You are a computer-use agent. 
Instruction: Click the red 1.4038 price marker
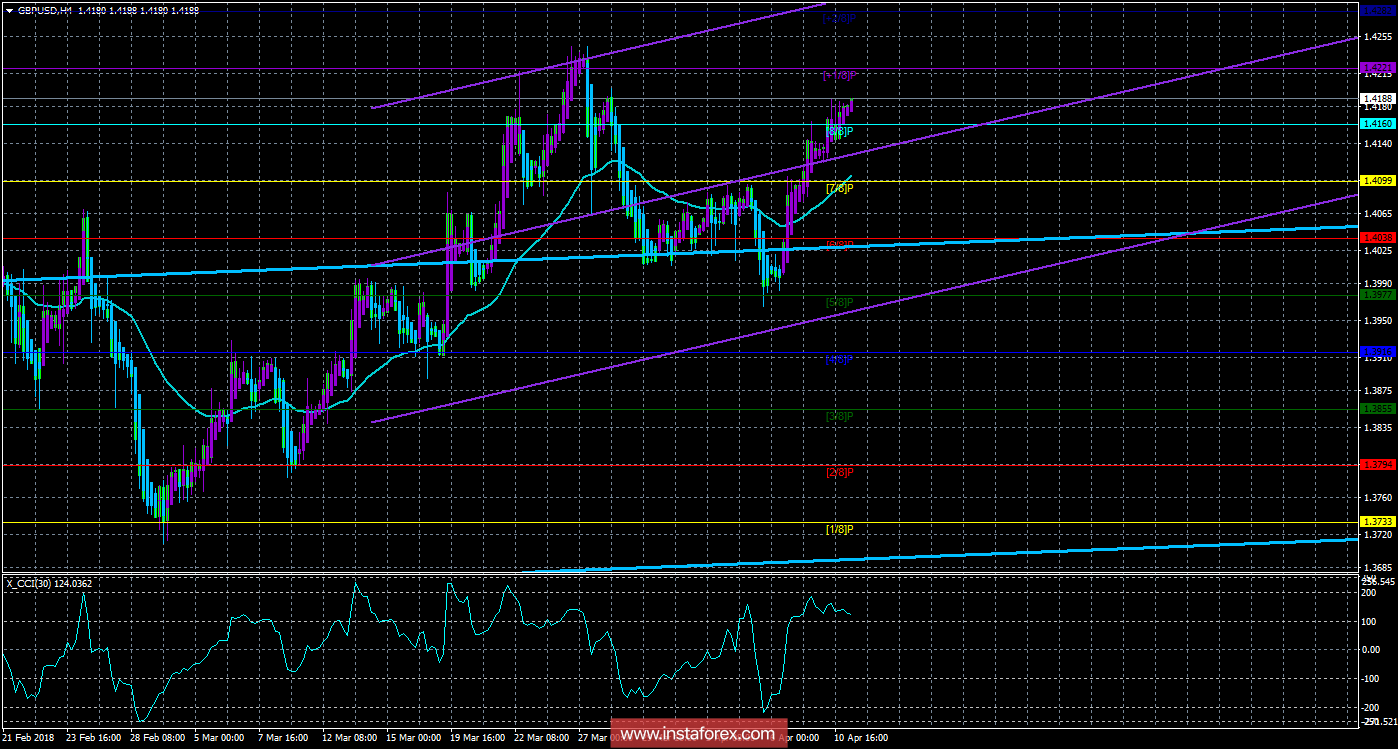click(x=1379, y=237)
